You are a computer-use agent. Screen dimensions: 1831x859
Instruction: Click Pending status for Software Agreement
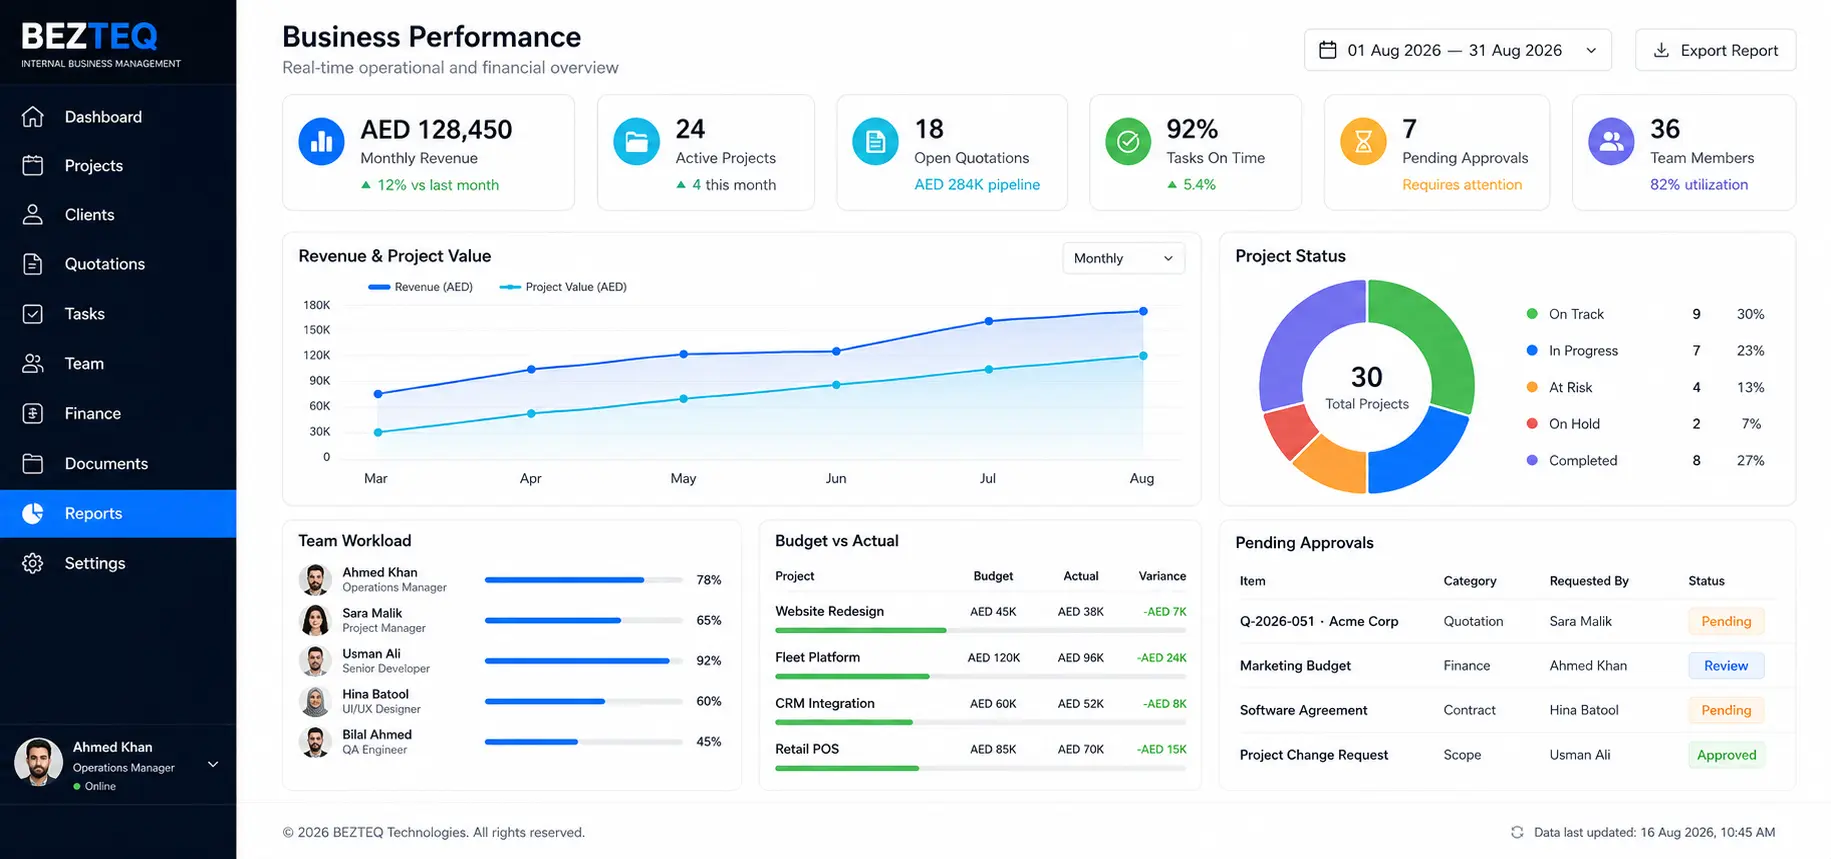[x=1726, y=710]
